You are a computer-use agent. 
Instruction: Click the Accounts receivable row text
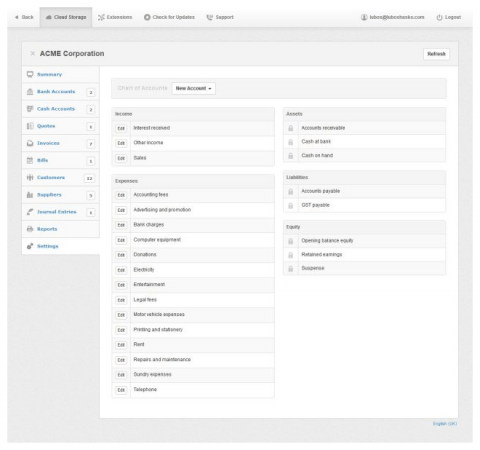tap(323, 128)
